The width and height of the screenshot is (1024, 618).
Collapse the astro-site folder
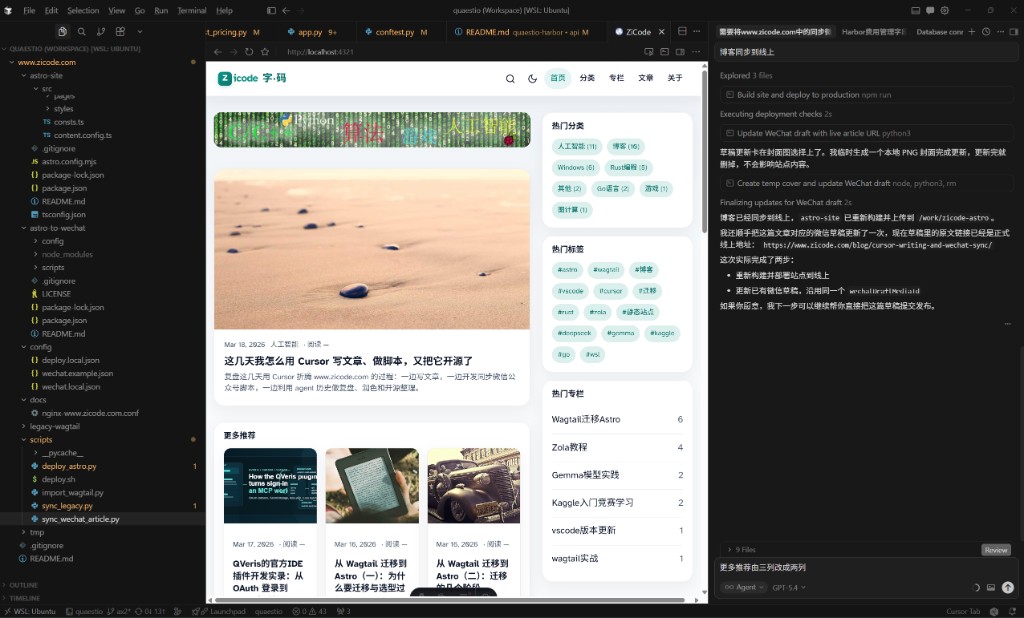[47, 74]
